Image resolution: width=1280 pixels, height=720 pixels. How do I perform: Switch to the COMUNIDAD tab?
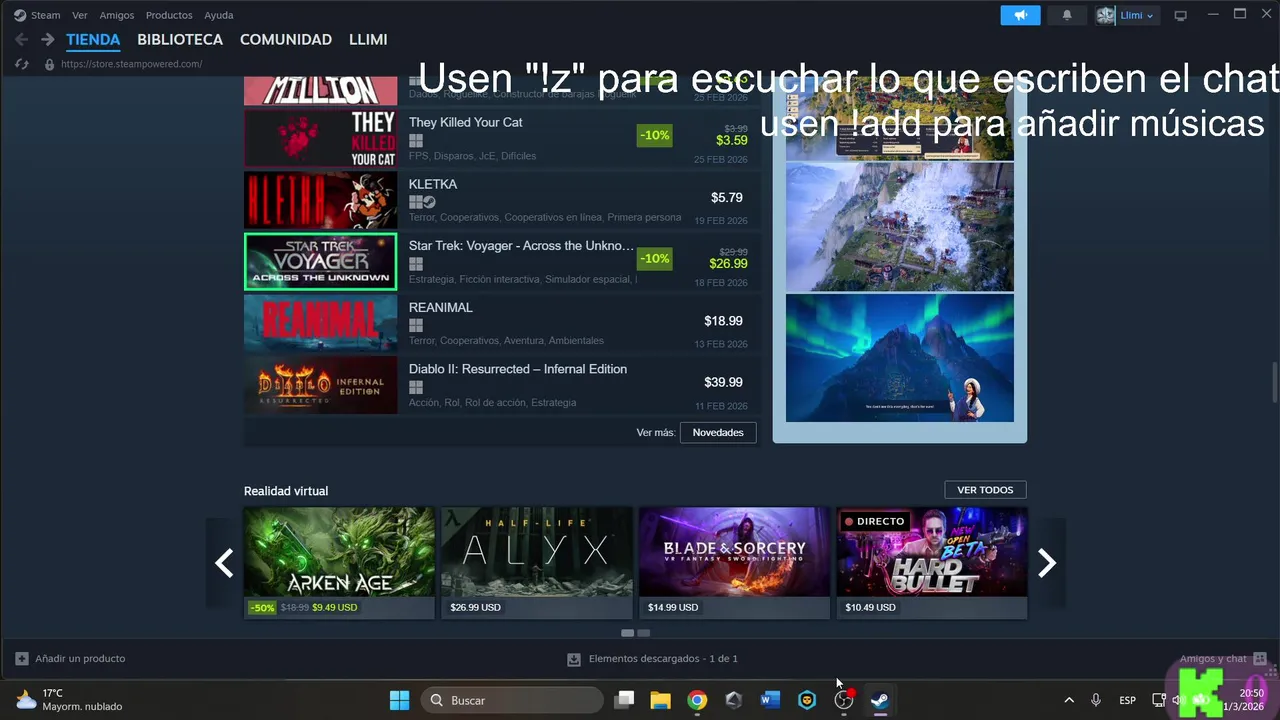(286, 40)
